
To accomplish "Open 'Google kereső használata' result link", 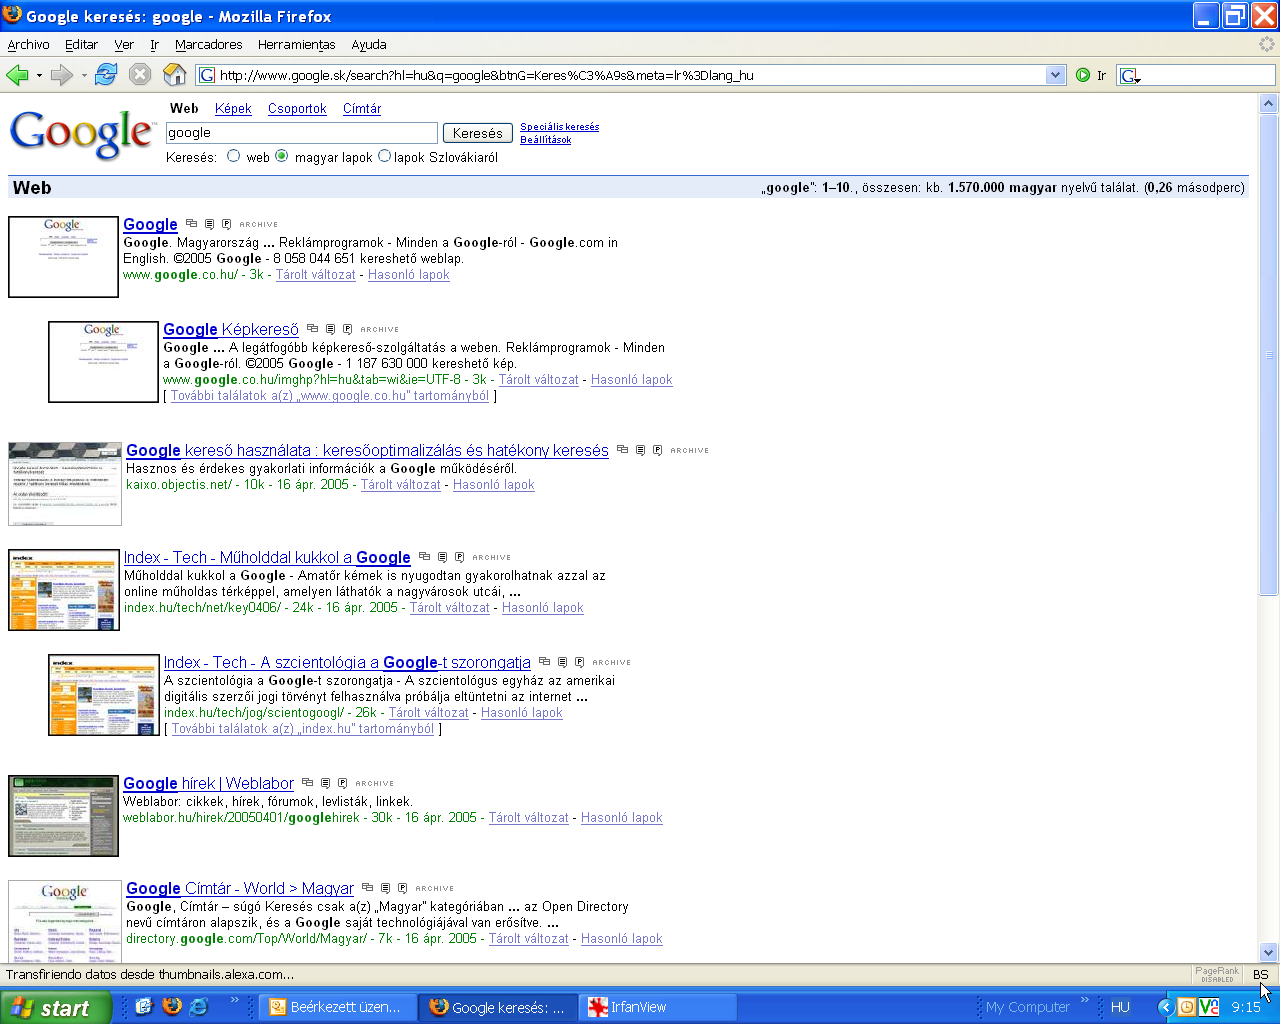I will (x=367, y=450).
